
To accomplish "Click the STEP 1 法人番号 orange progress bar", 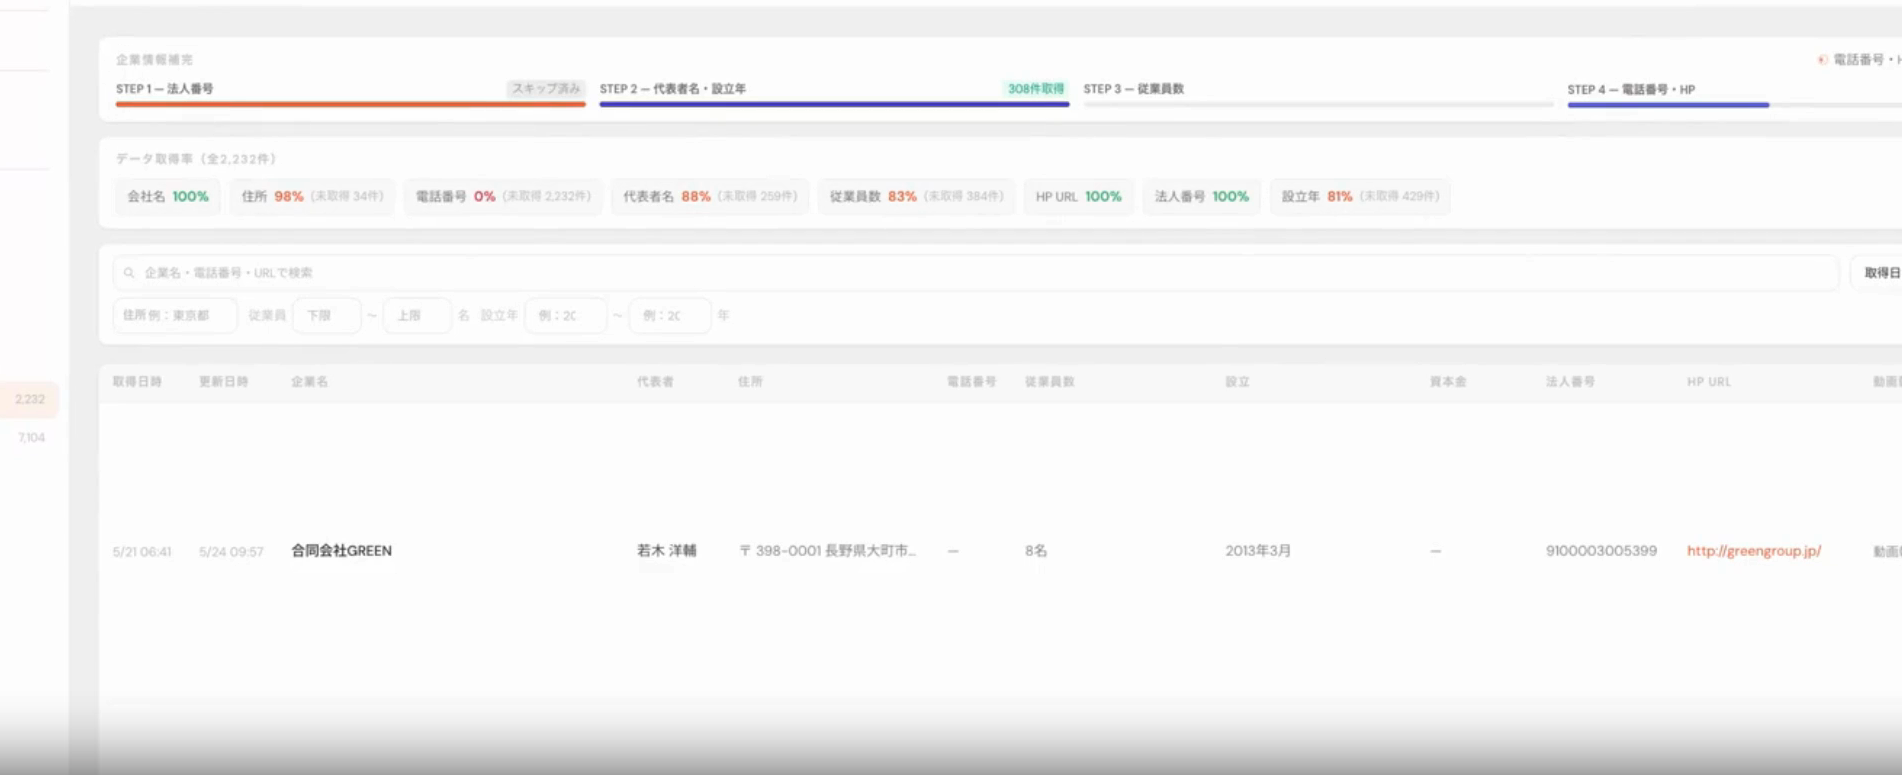I will pyautogui.click(x=350, y=104).
